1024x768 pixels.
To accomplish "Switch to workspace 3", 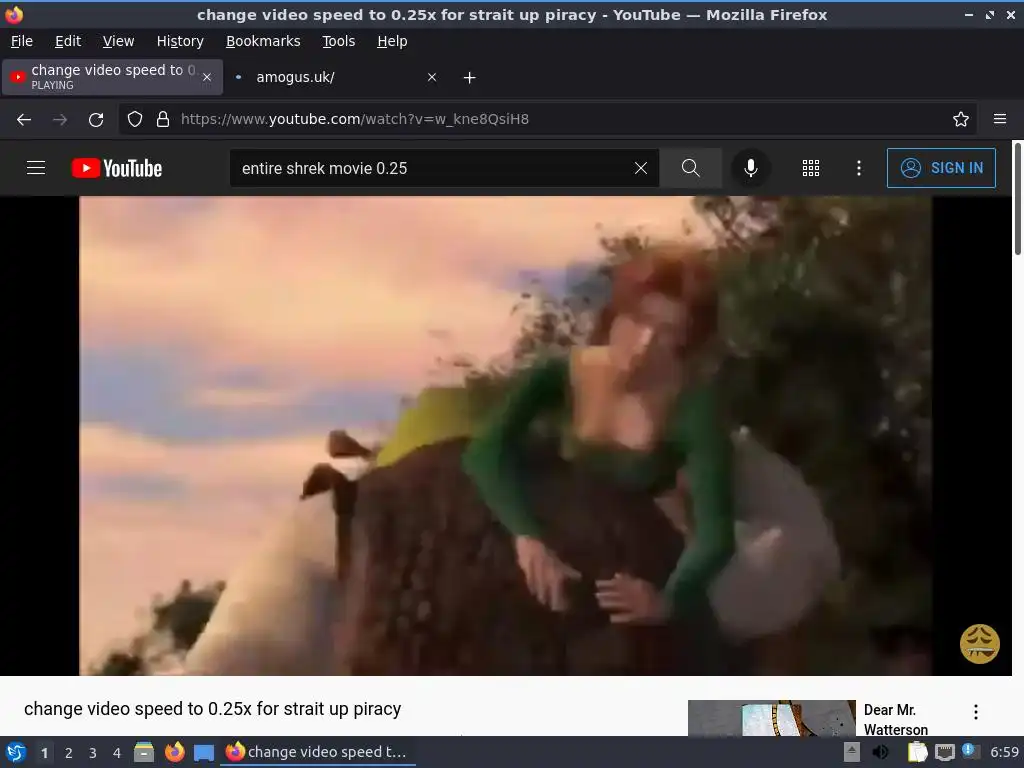I will tap(93, 753).
